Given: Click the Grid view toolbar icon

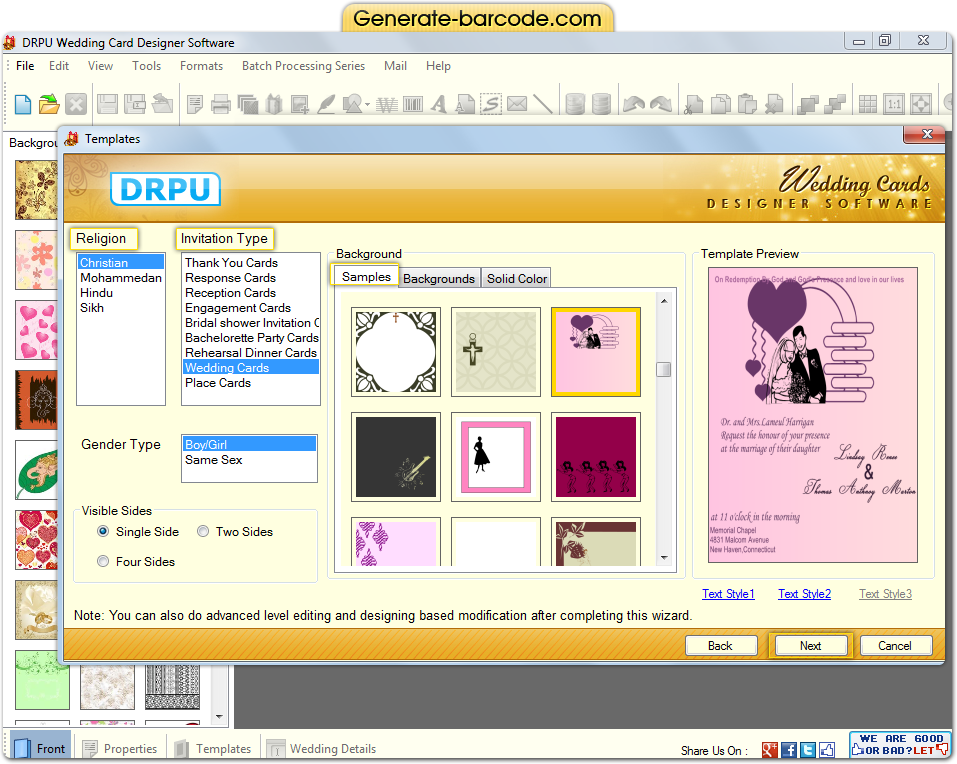Looking at the screenshot, I should coord(868,104).
